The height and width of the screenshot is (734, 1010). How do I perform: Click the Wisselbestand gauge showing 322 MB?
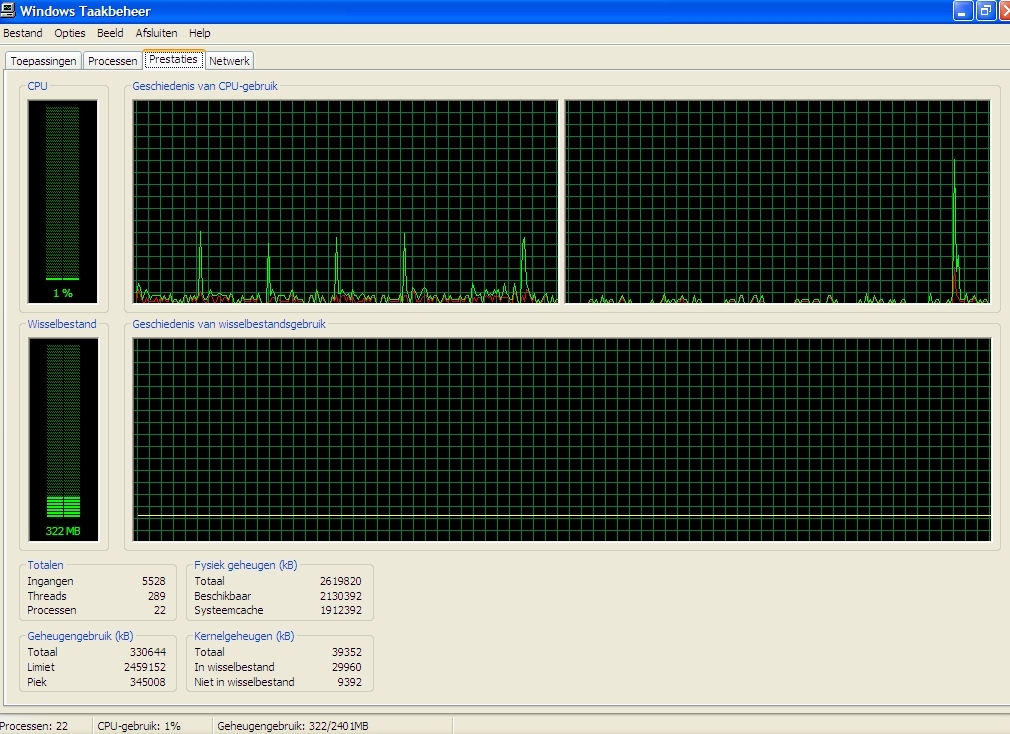(63, 439)
